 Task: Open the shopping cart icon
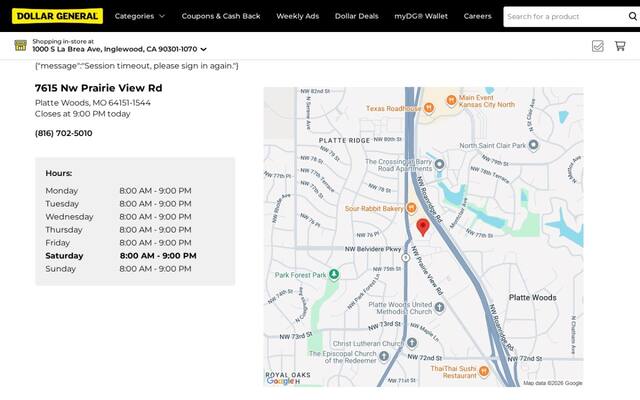pyautogui.click(x=620, y=46)
